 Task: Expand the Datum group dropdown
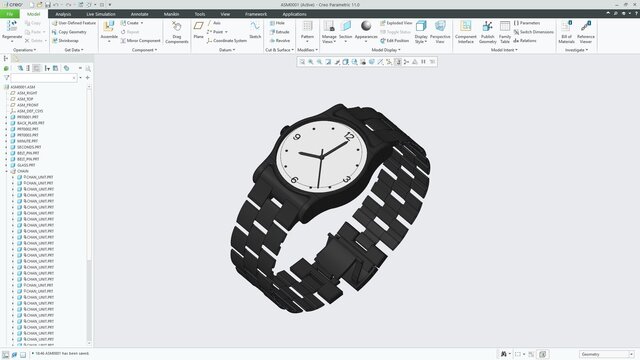click(x=227, y=50)
